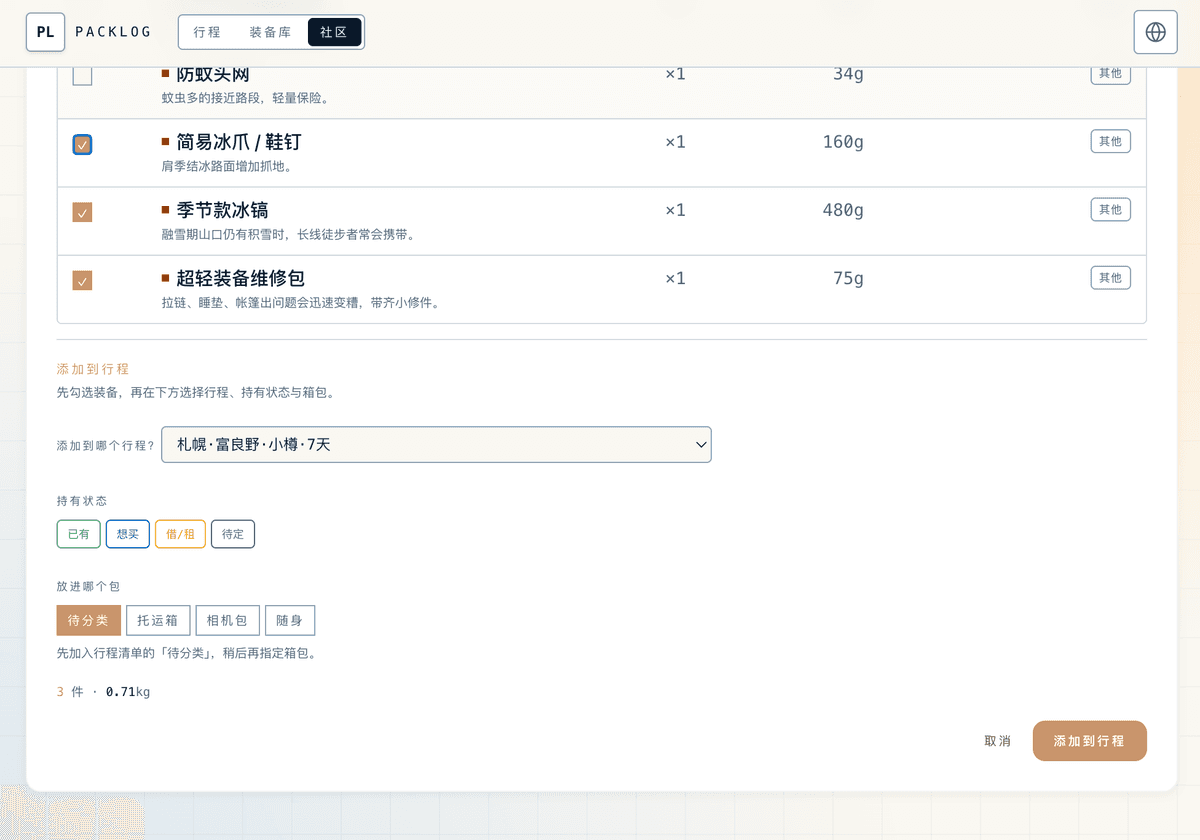
Task: Uncheck the 季节款冰镐 checkbox
Action: [x=83, y=213]
